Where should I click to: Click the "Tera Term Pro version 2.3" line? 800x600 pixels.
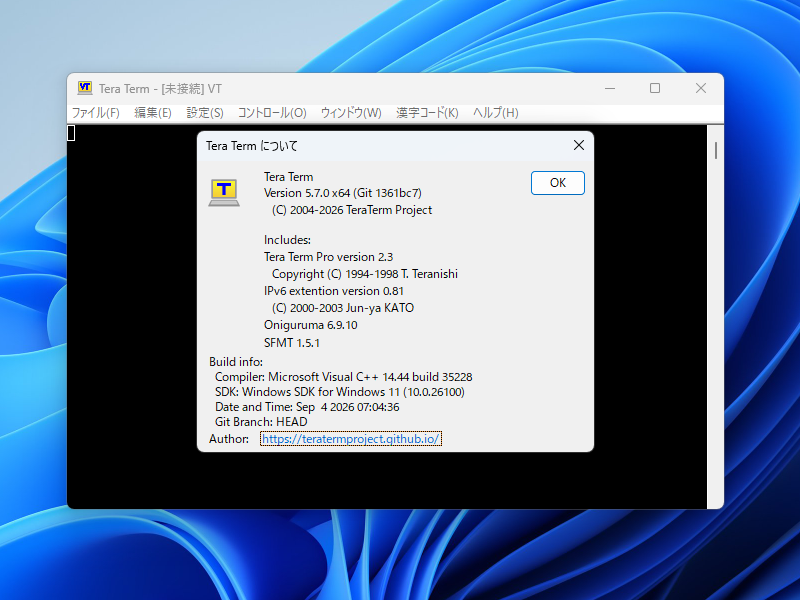tap(328, 257)
